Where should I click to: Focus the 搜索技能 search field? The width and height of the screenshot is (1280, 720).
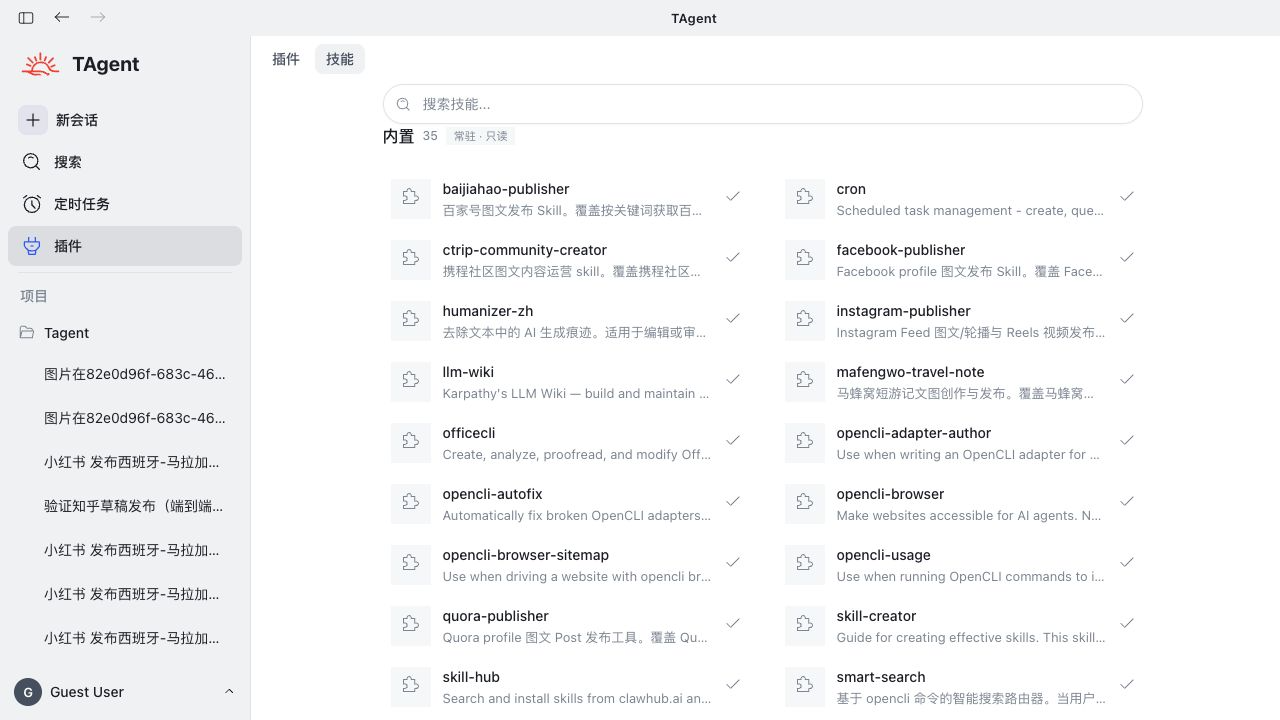(763, 104)
